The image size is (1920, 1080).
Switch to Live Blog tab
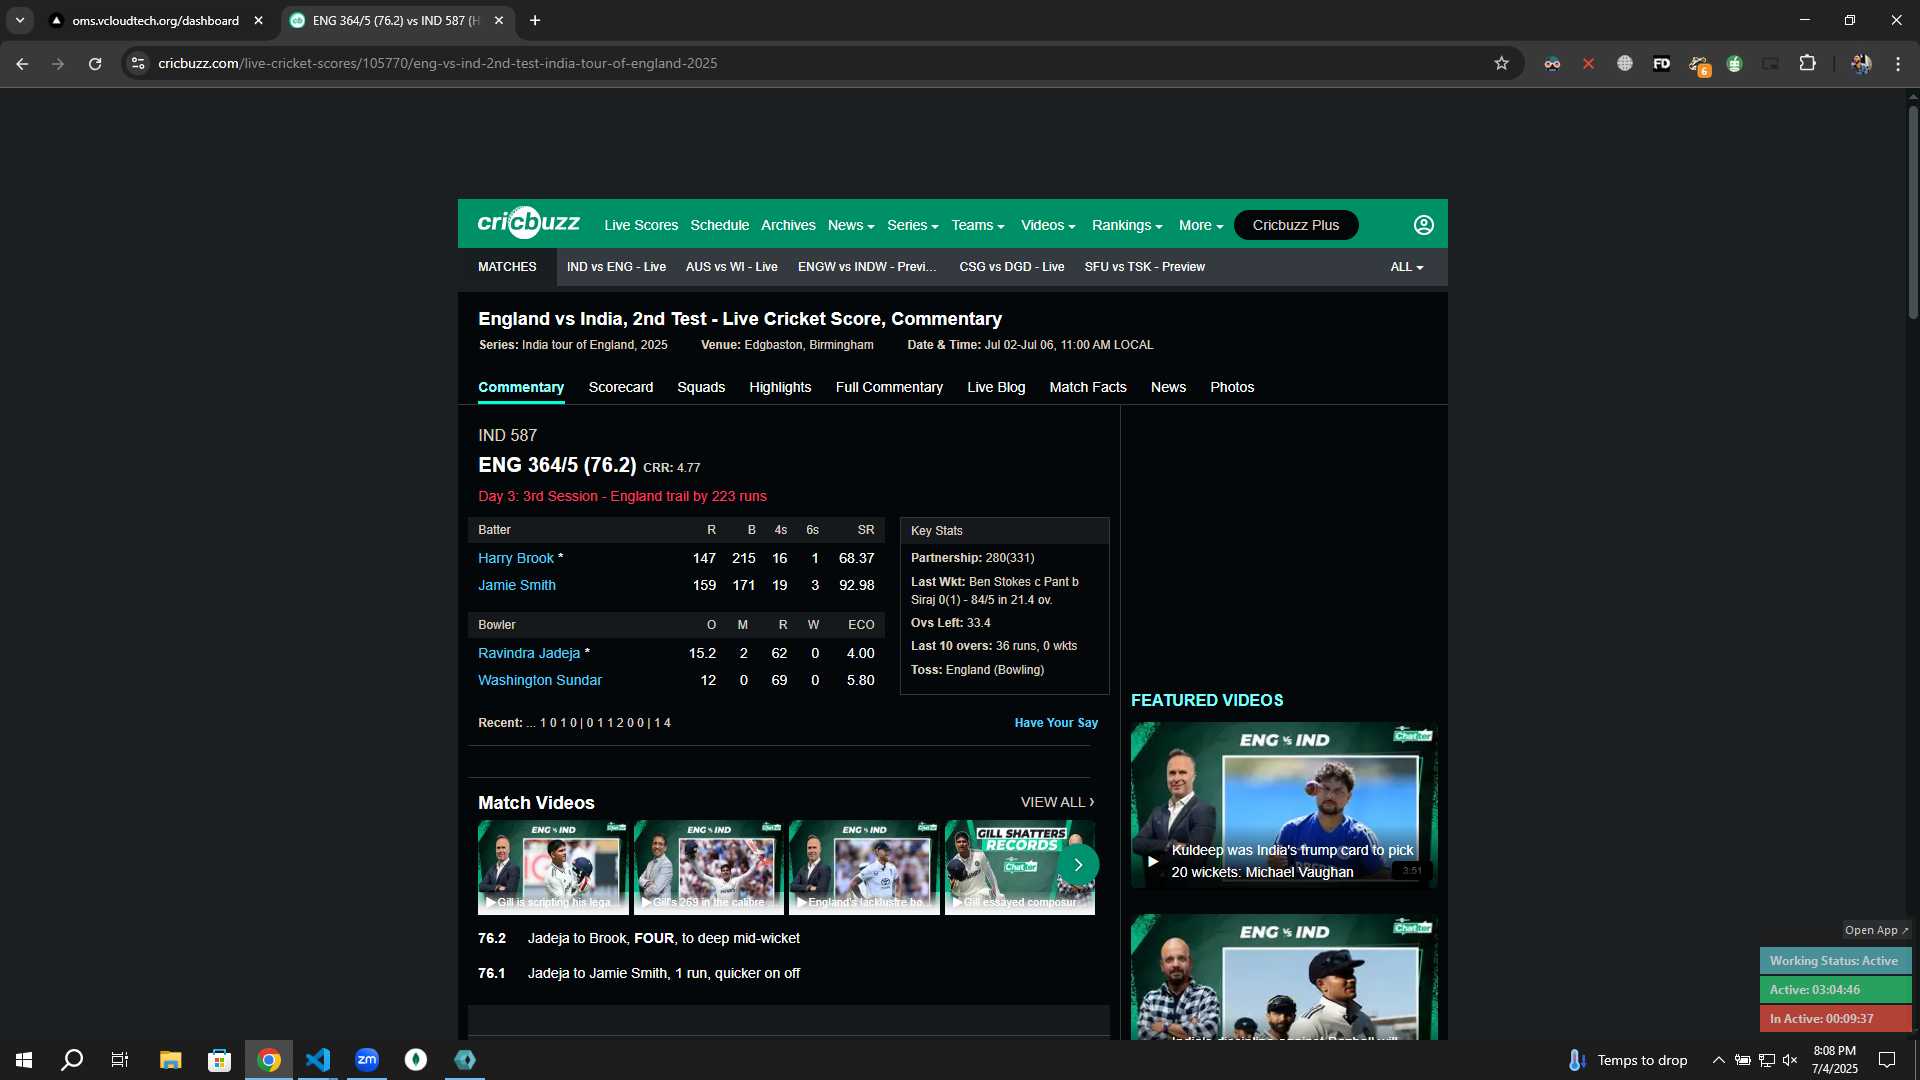coord(996,387)
